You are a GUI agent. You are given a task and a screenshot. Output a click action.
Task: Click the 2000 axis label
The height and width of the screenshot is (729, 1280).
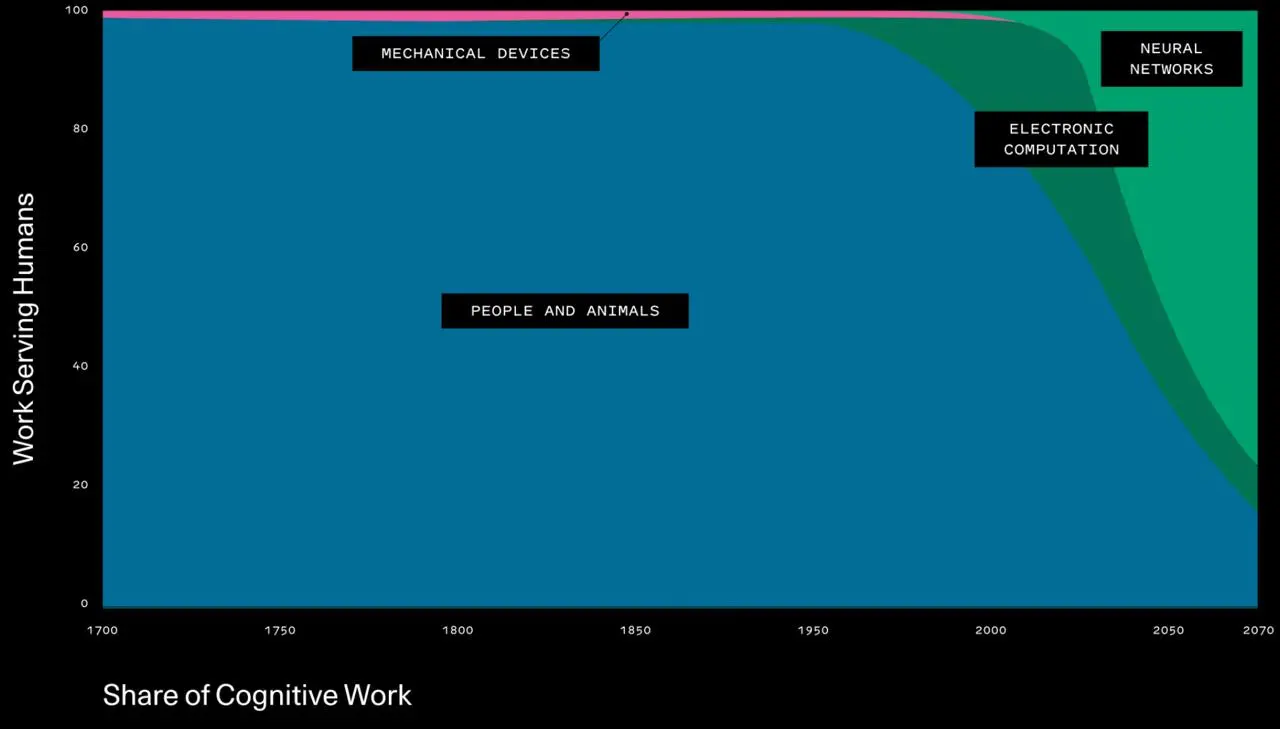click(991, 631)
